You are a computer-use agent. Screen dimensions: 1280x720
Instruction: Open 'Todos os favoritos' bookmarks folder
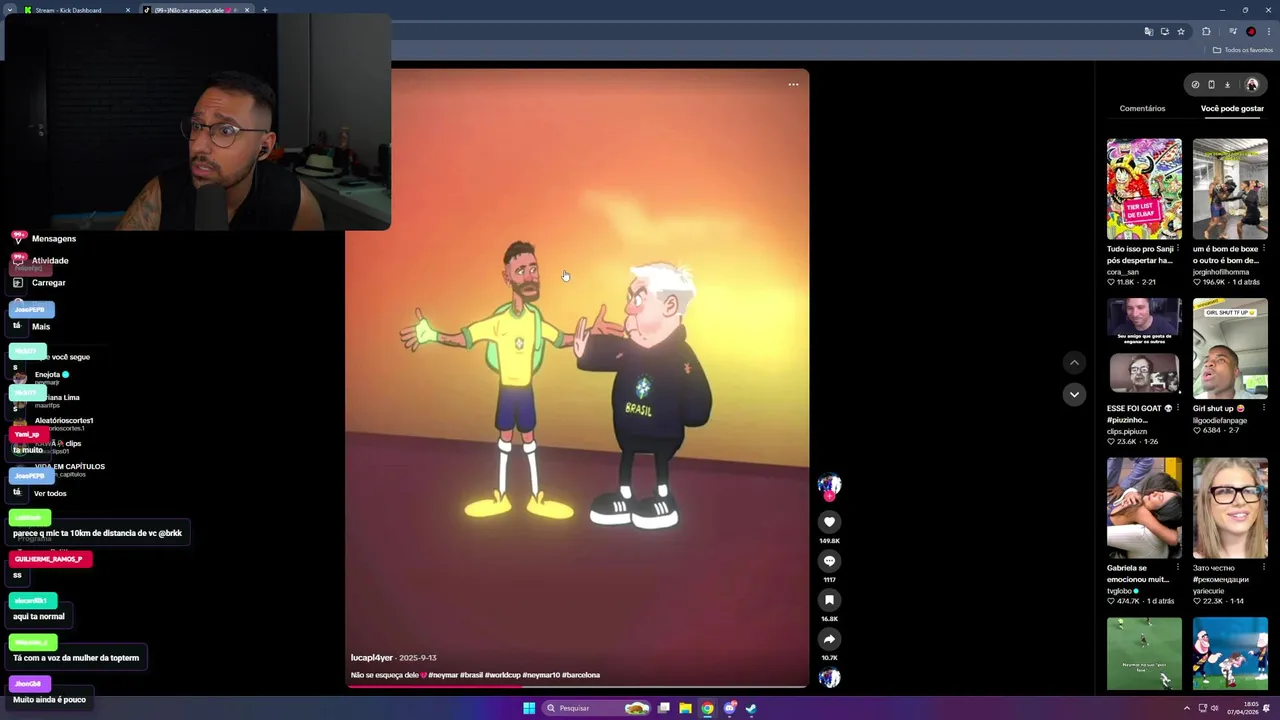1243,50
